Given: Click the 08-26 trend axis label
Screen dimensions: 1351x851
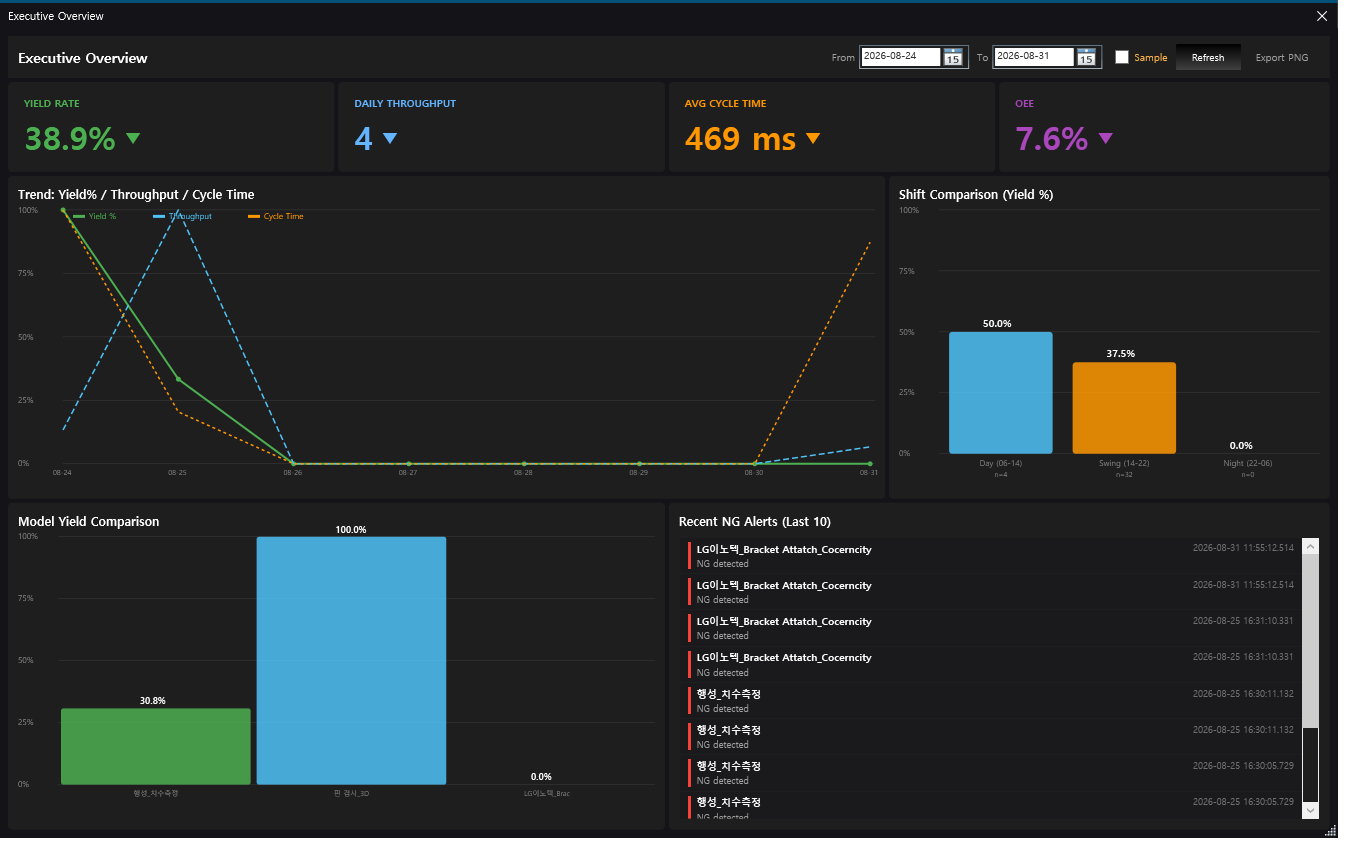Looking at the screenshot, I should tap(292, 472).
